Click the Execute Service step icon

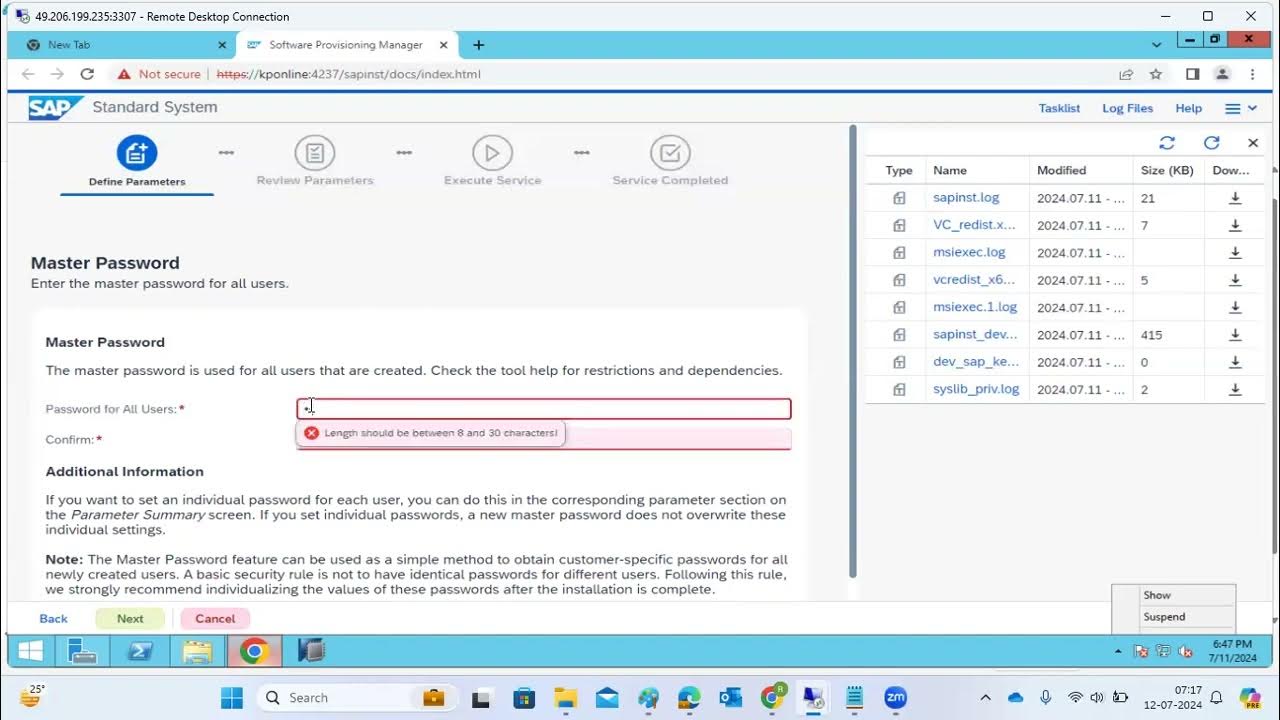tap(492, 153)
